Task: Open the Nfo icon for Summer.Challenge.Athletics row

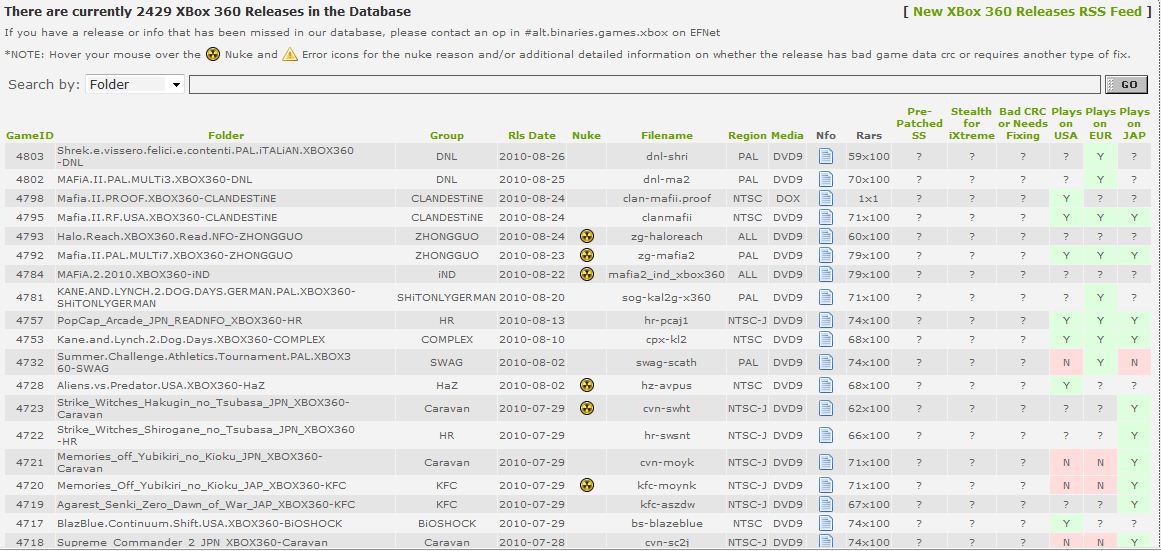Action: coord(826,362)
